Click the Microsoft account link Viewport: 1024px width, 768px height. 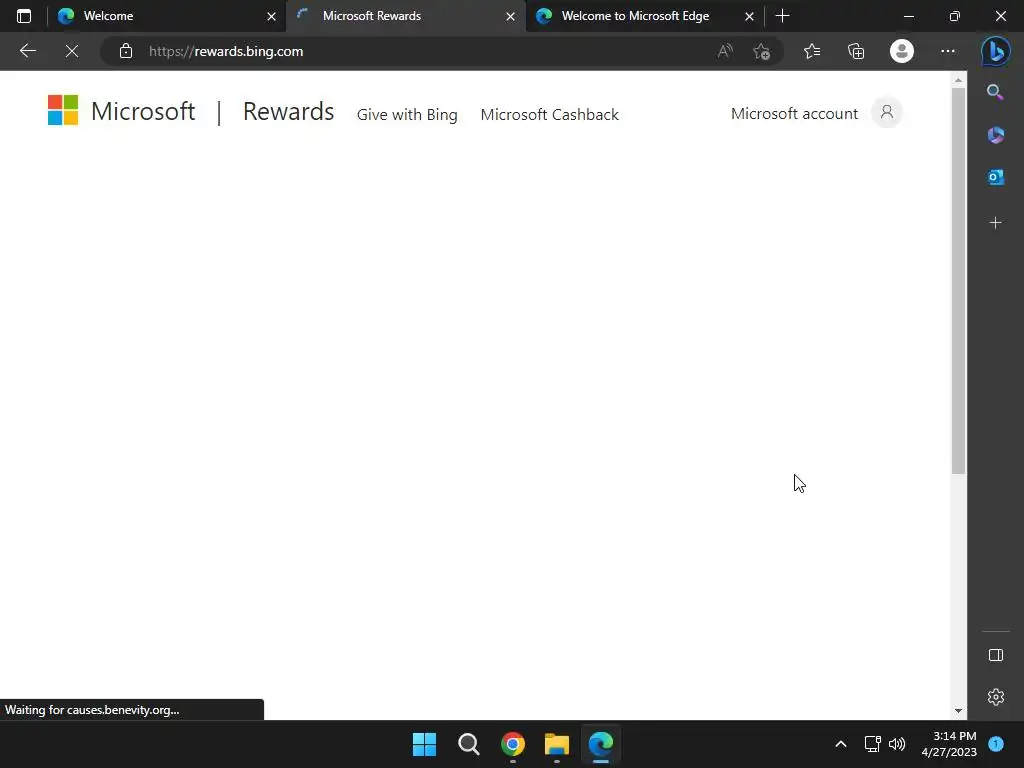coord(794,114)
